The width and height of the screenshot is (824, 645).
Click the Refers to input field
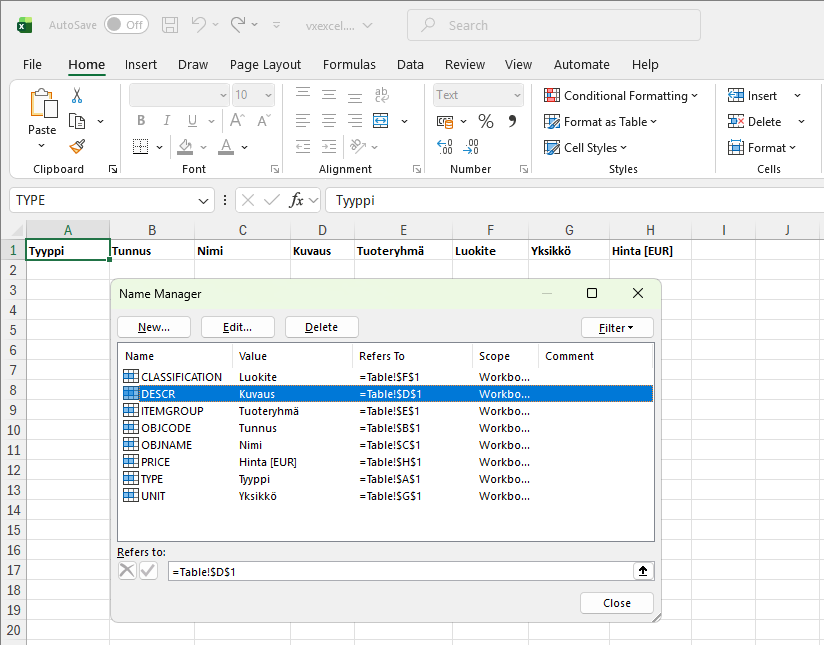(401, 571)
